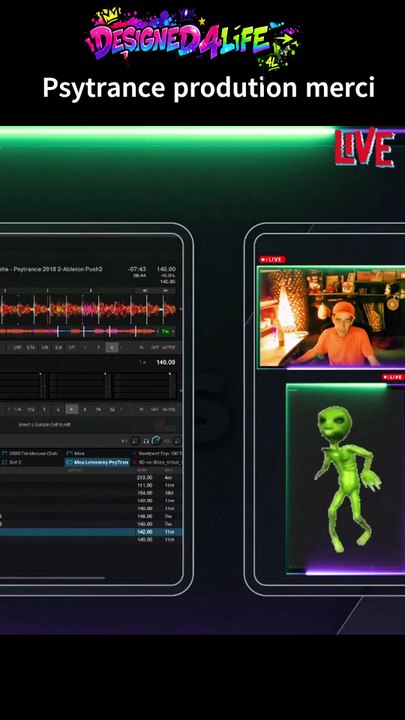Toggle ACTIVE loop on the Psytrance track deck

pyautogui.click(x=169, y=348)
